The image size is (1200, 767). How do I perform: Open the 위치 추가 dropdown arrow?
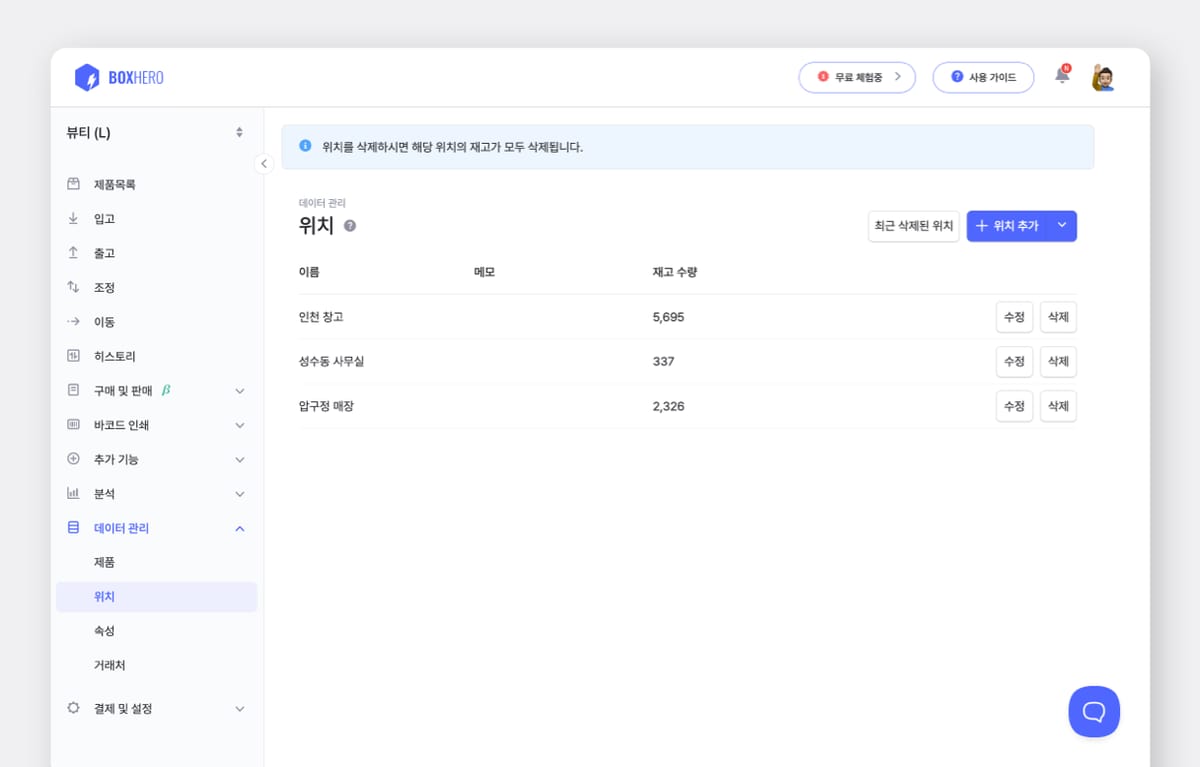(1062, 226)
